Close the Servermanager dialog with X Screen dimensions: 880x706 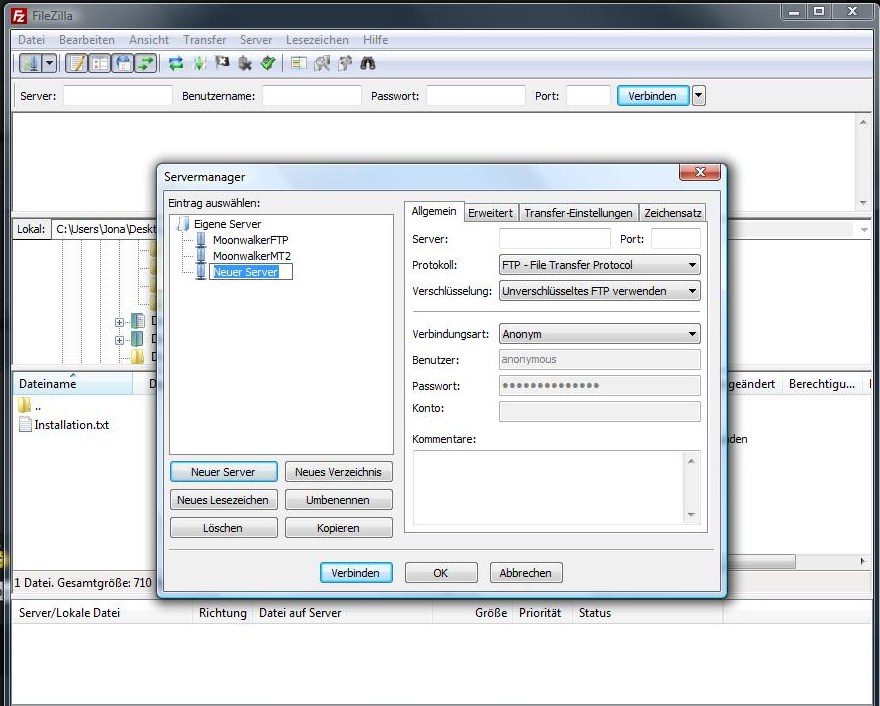700,172
